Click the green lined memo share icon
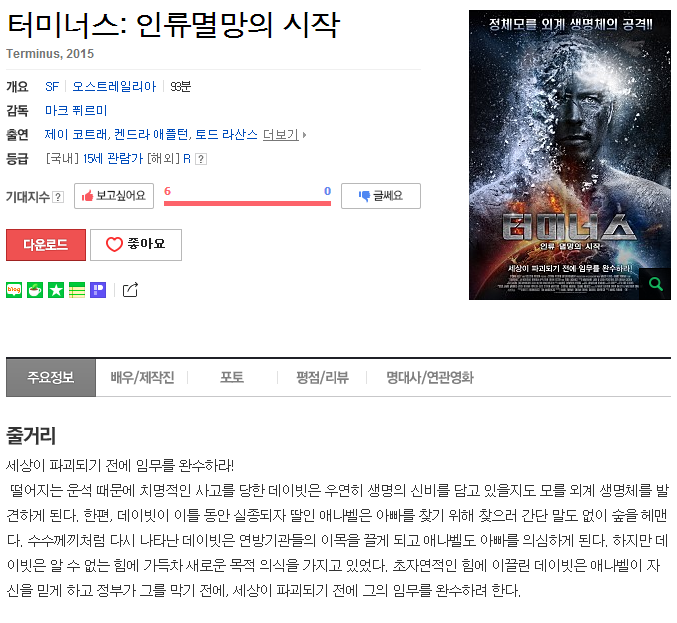Viewport: 677px width, 623px height. click(x=77, y=290)
